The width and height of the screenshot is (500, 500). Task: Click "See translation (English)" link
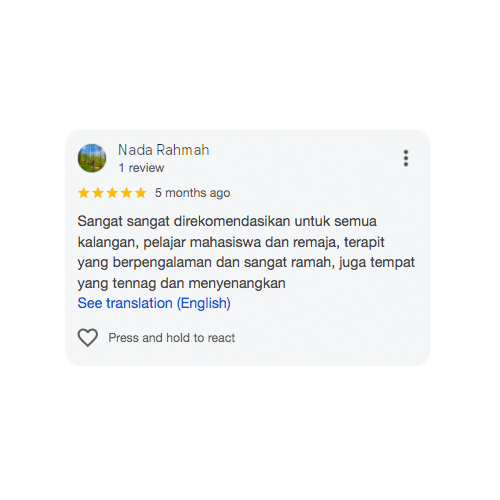point(154,303)
